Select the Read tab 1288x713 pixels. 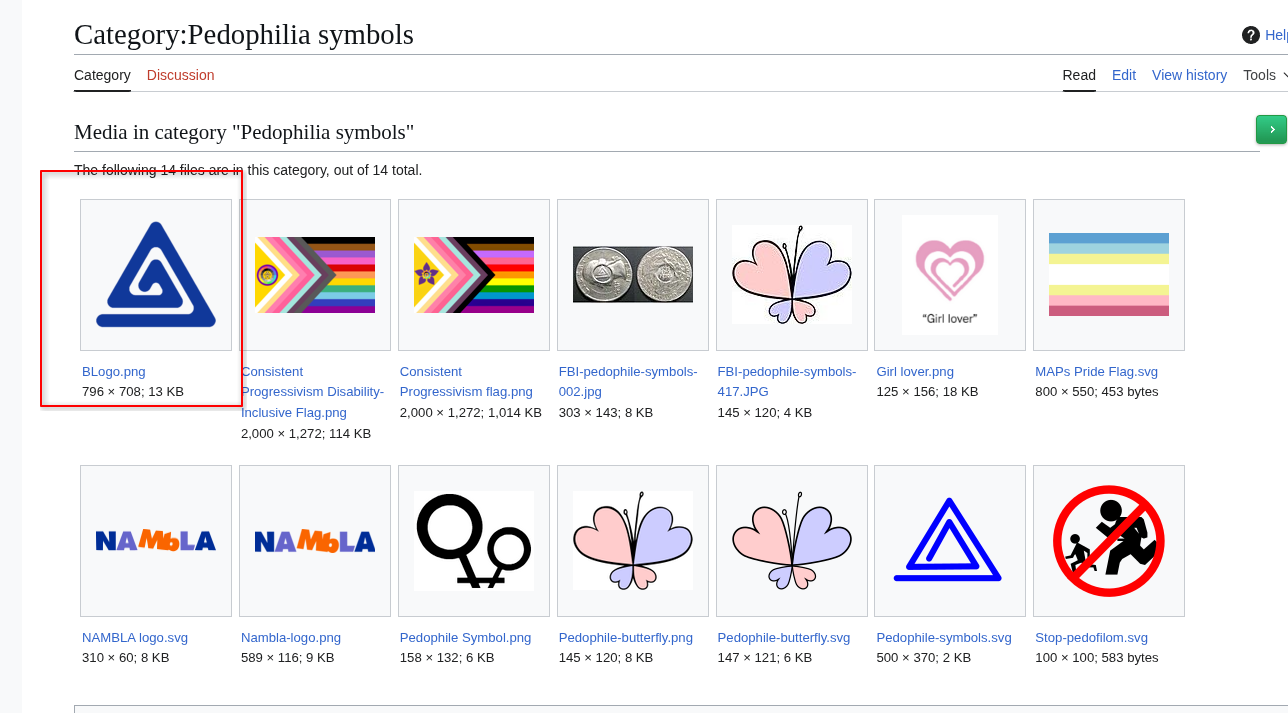pyautogui.click(x=1079, y=75)
